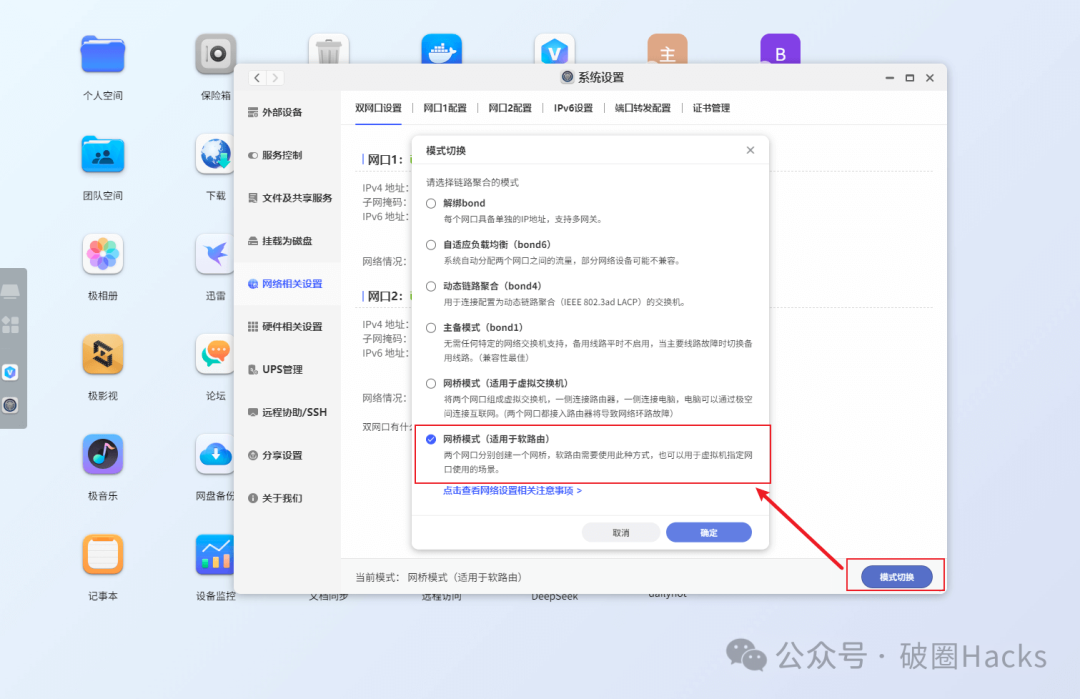This screenshot has height=699, width=1080.
Task: Open the orange 主 desktop icon
Action: [x=667, y=49]
